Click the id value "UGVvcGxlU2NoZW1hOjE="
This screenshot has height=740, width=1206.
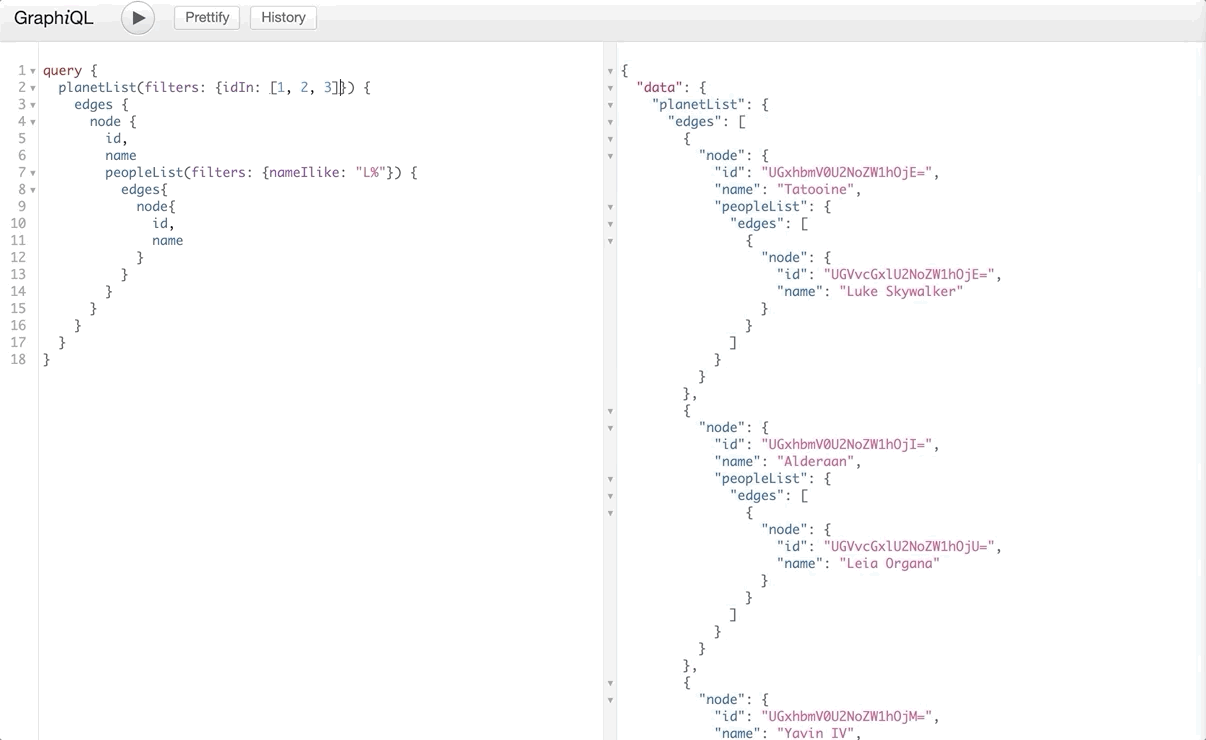[x=909, y=275]
